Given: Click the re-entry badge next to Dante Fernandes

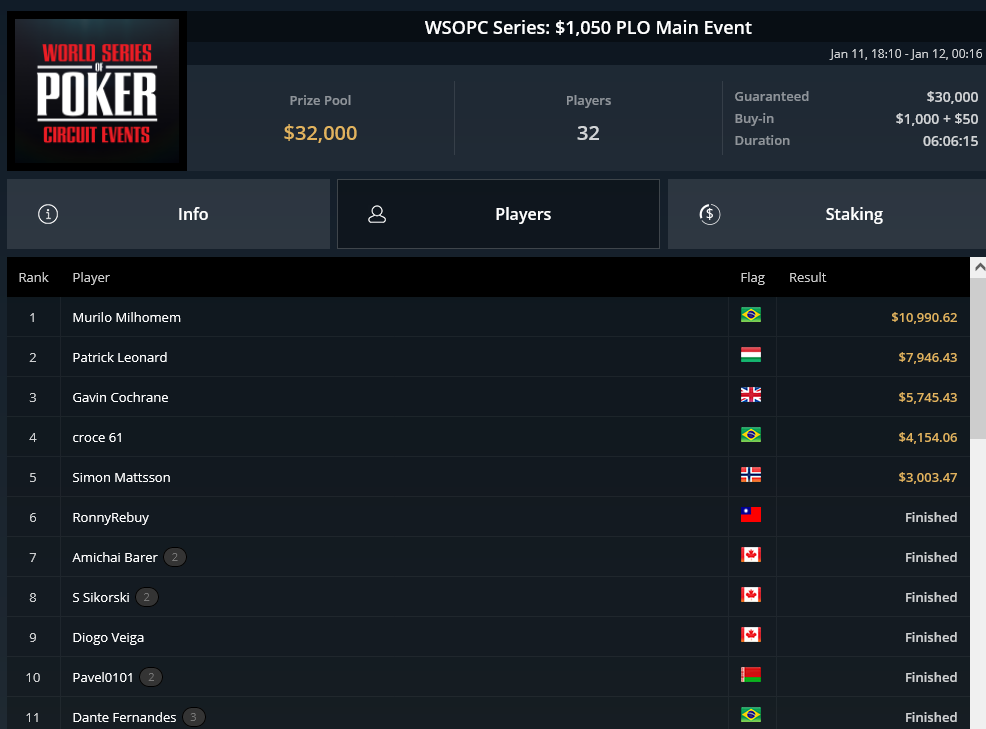Looking at the screenshot, I should pyautogui.click(x=193, y=717).
